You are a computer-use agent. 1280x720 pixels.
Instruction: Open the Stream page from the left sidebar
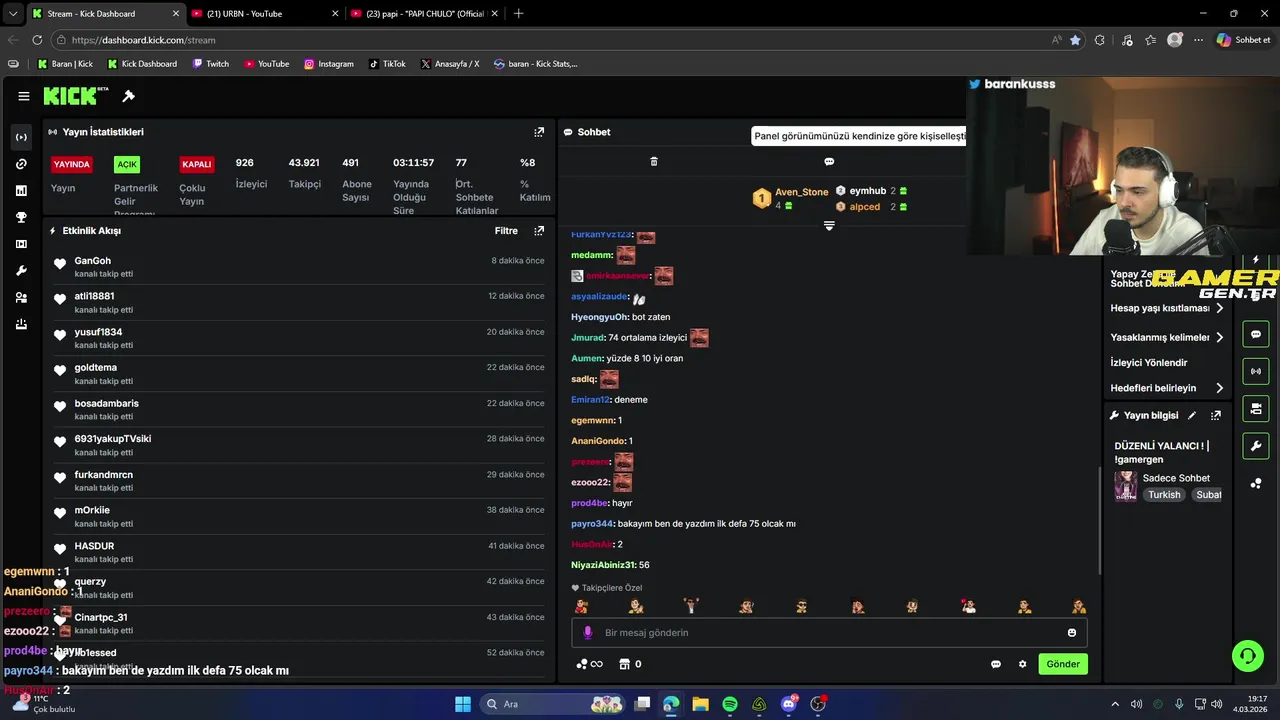[x=21, y=137]
